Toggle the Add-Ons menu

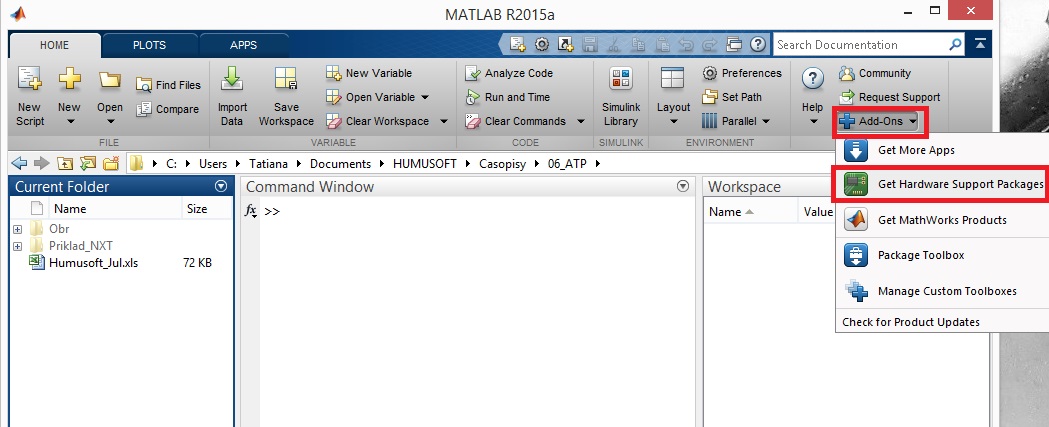(x=879, y=121)
